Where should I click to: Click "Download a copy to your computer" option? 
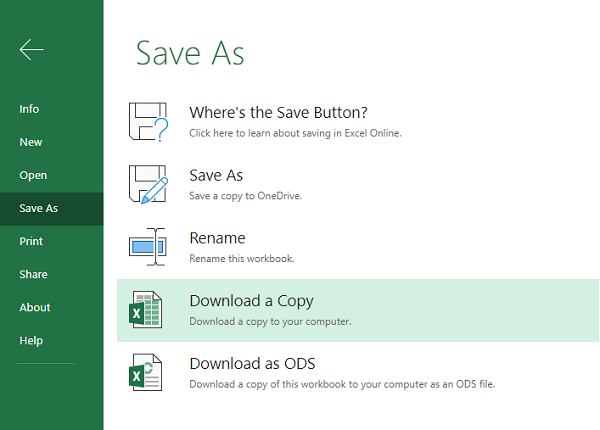click(270, 321)
